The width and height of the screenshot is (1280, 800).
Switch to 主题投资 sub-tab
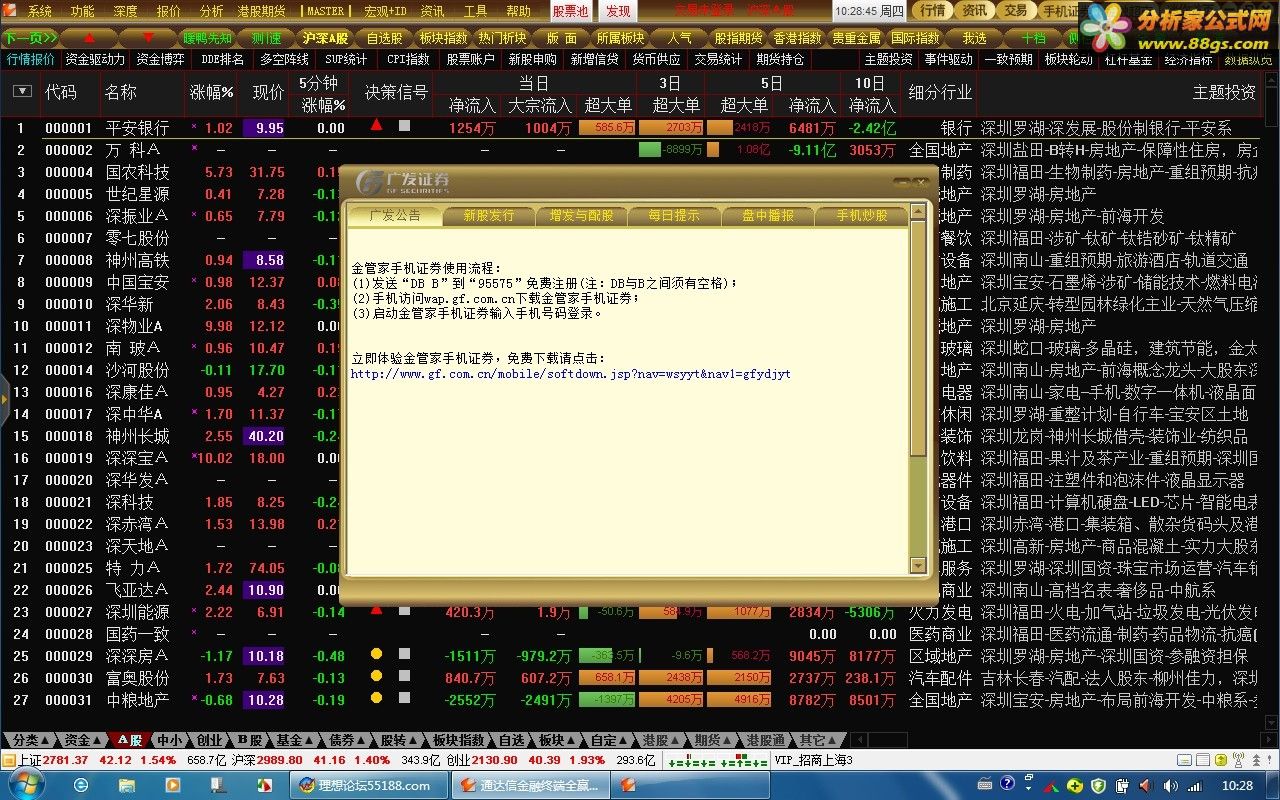pyautogui.click(x=888, y=59)
